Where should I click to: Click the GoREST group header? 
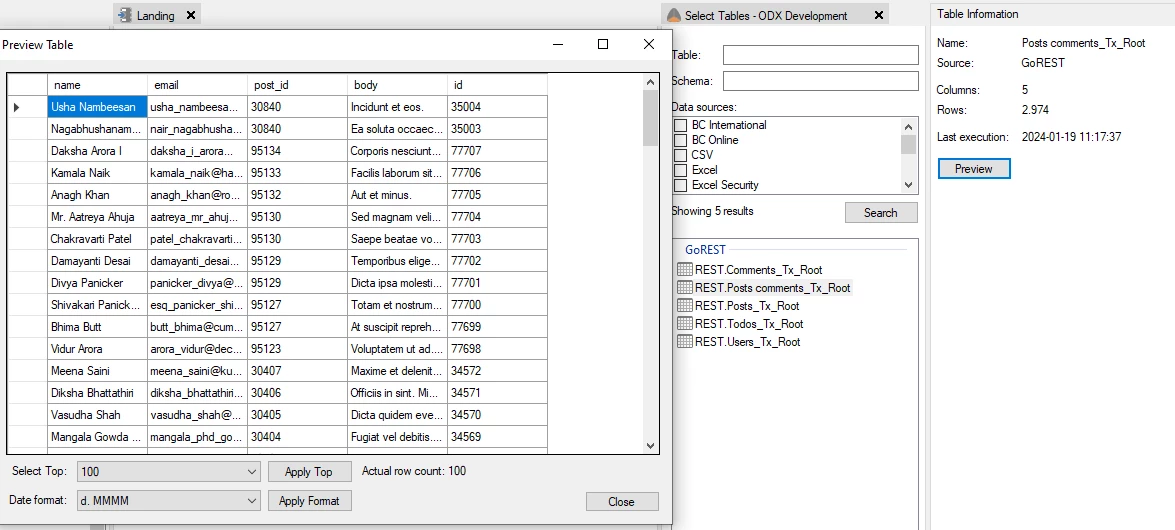point(705,250)
